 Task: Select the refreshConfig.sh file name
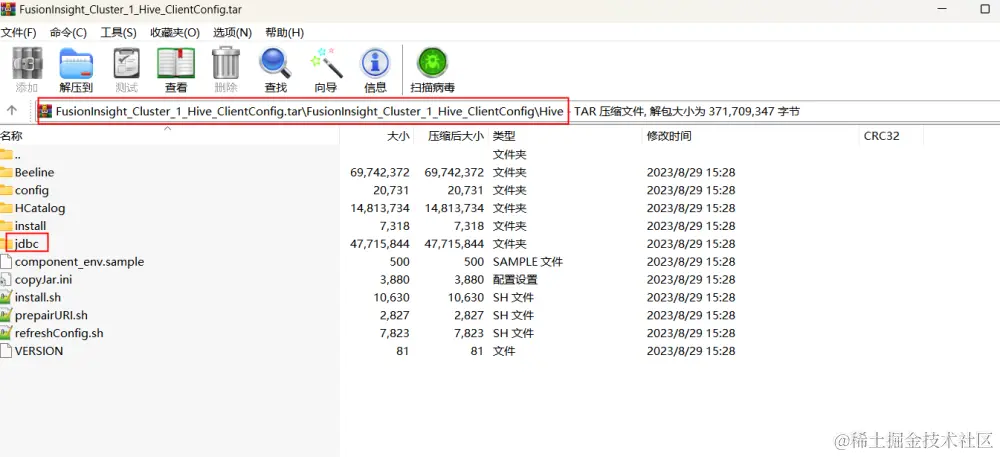[59, 333]
